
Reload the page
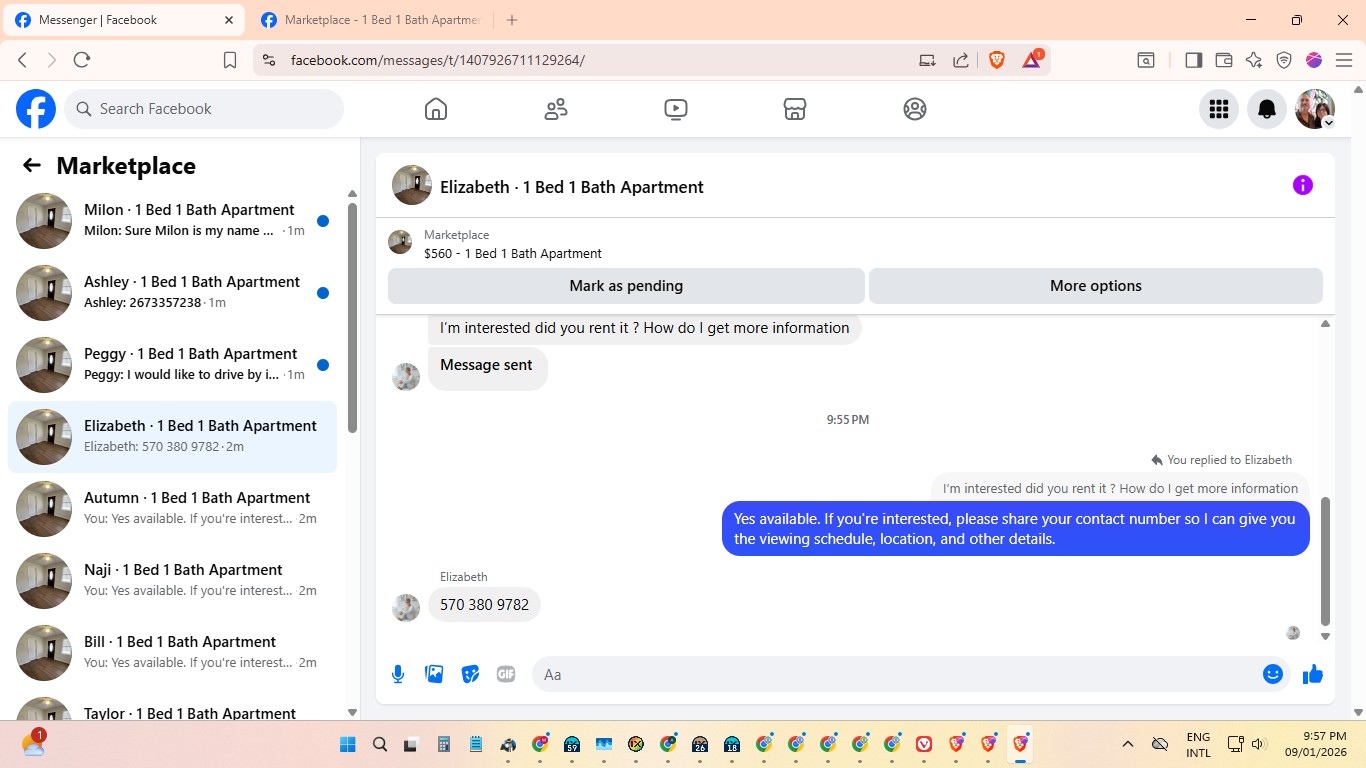(x=82, y=60)
